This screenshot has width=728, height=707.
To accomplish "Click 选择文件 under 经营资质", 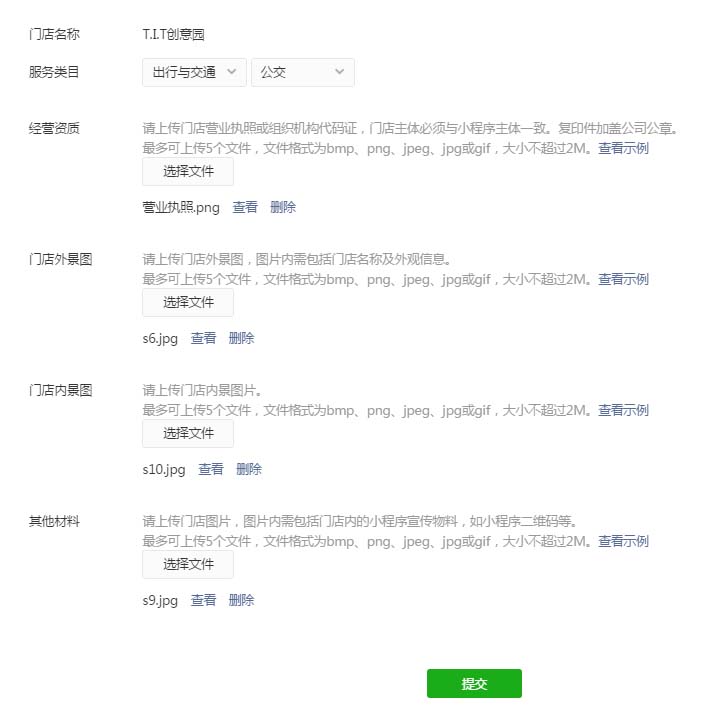I will tap(188, 172).
